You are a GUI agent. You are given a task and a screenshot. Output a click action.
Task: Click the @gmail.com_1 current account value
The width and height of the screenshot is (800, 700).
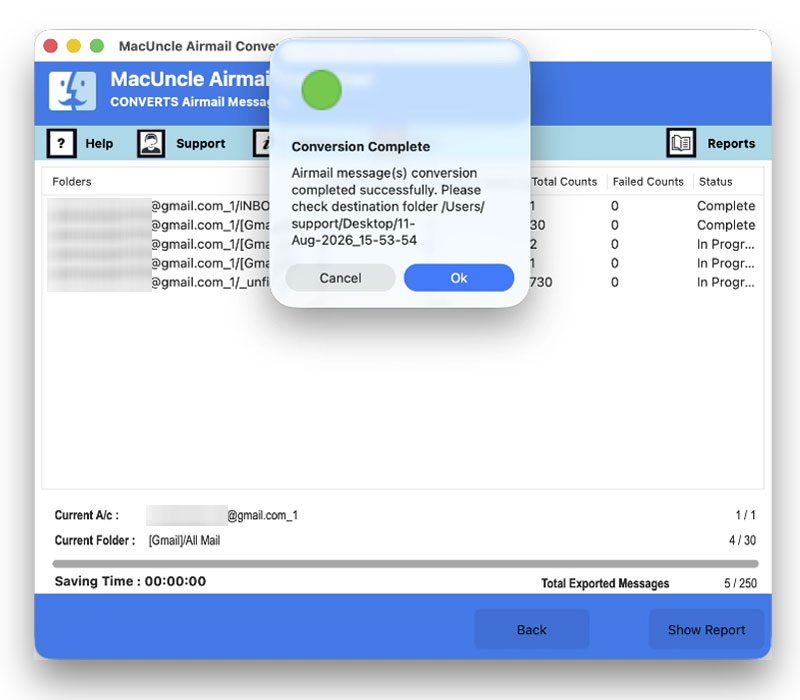[x=263, y=515]
